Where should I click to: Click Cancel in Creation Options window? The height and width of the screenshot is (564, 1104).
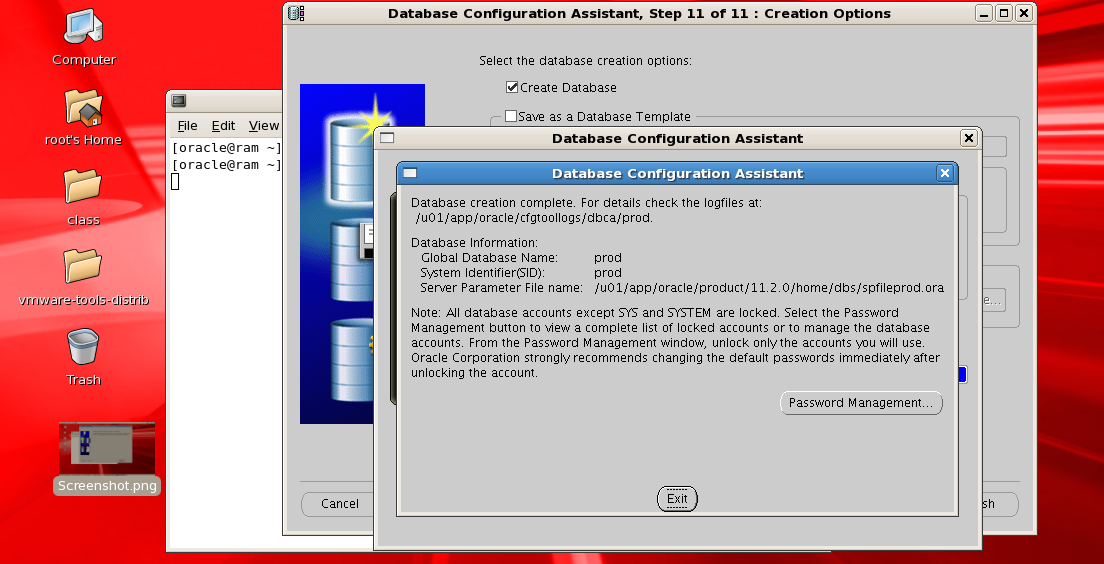340,504
